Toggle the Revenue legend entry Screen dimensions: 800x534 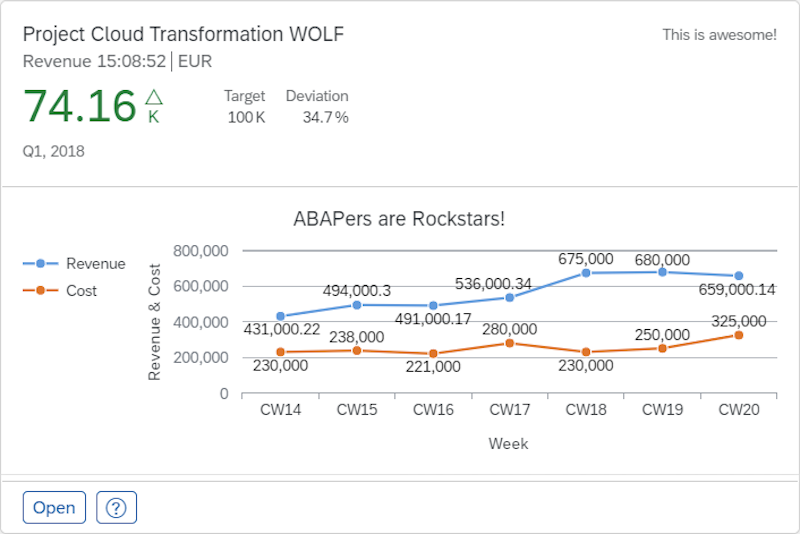click(x=74, y=264)
